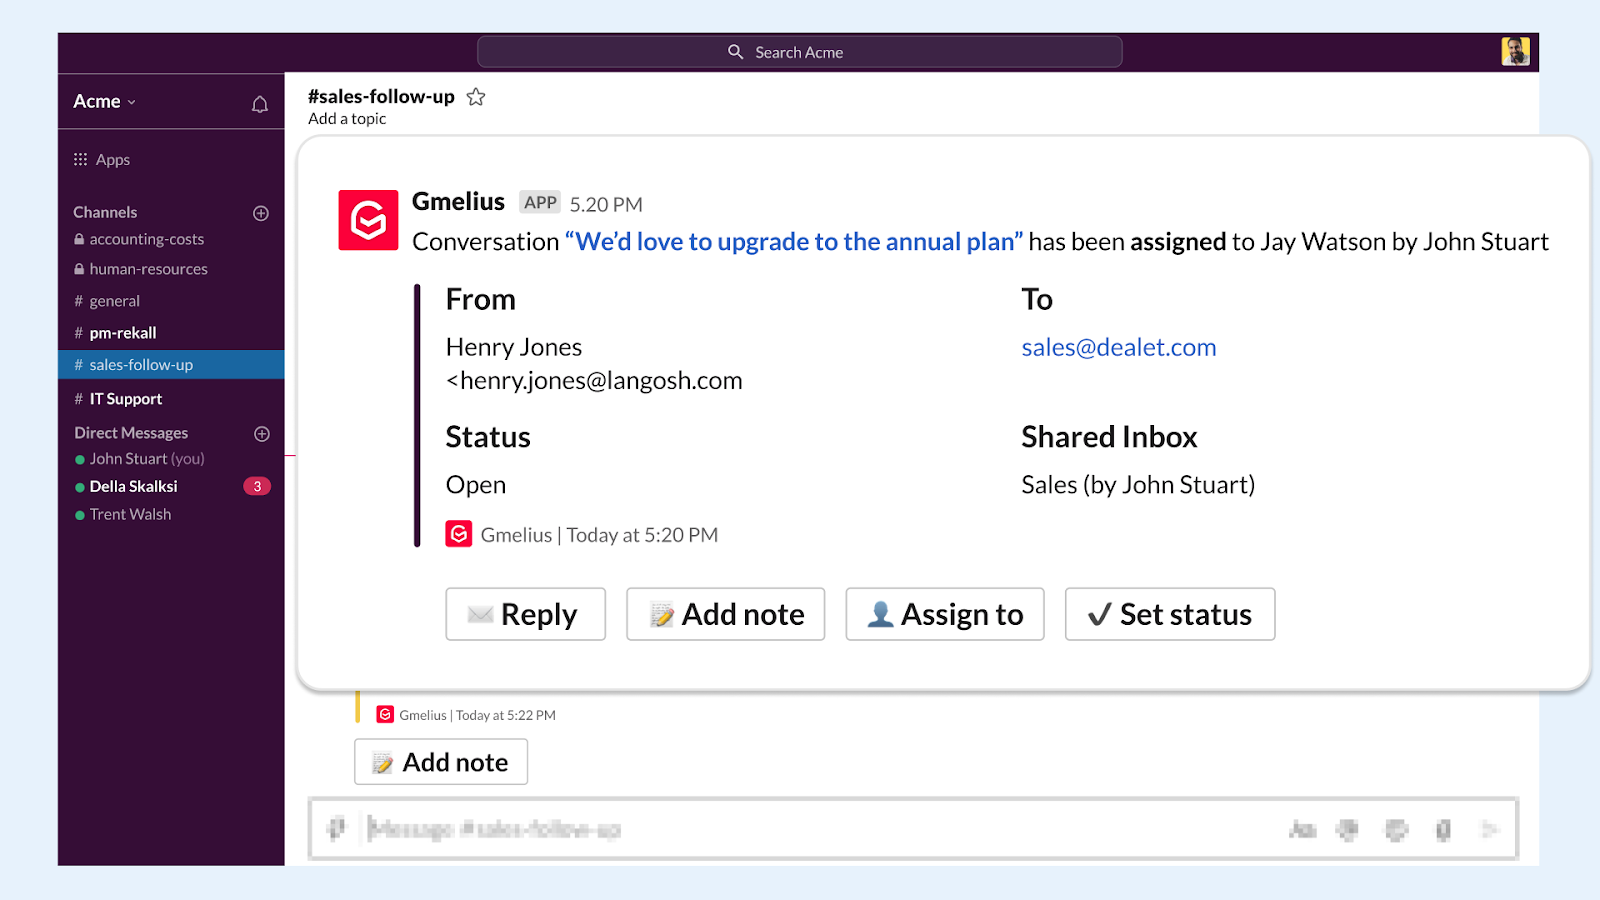
Task: Click the checkmark icon in Set status button
Action: click(x=1099, y=614)
